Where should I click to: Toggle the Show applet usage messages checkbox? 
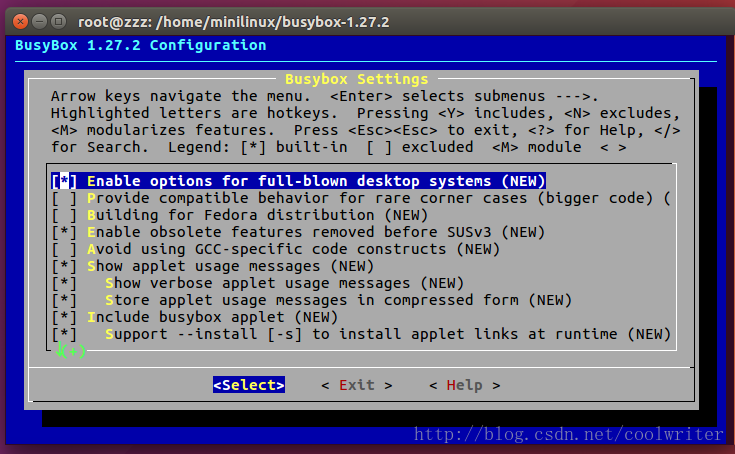click(64, 266)
